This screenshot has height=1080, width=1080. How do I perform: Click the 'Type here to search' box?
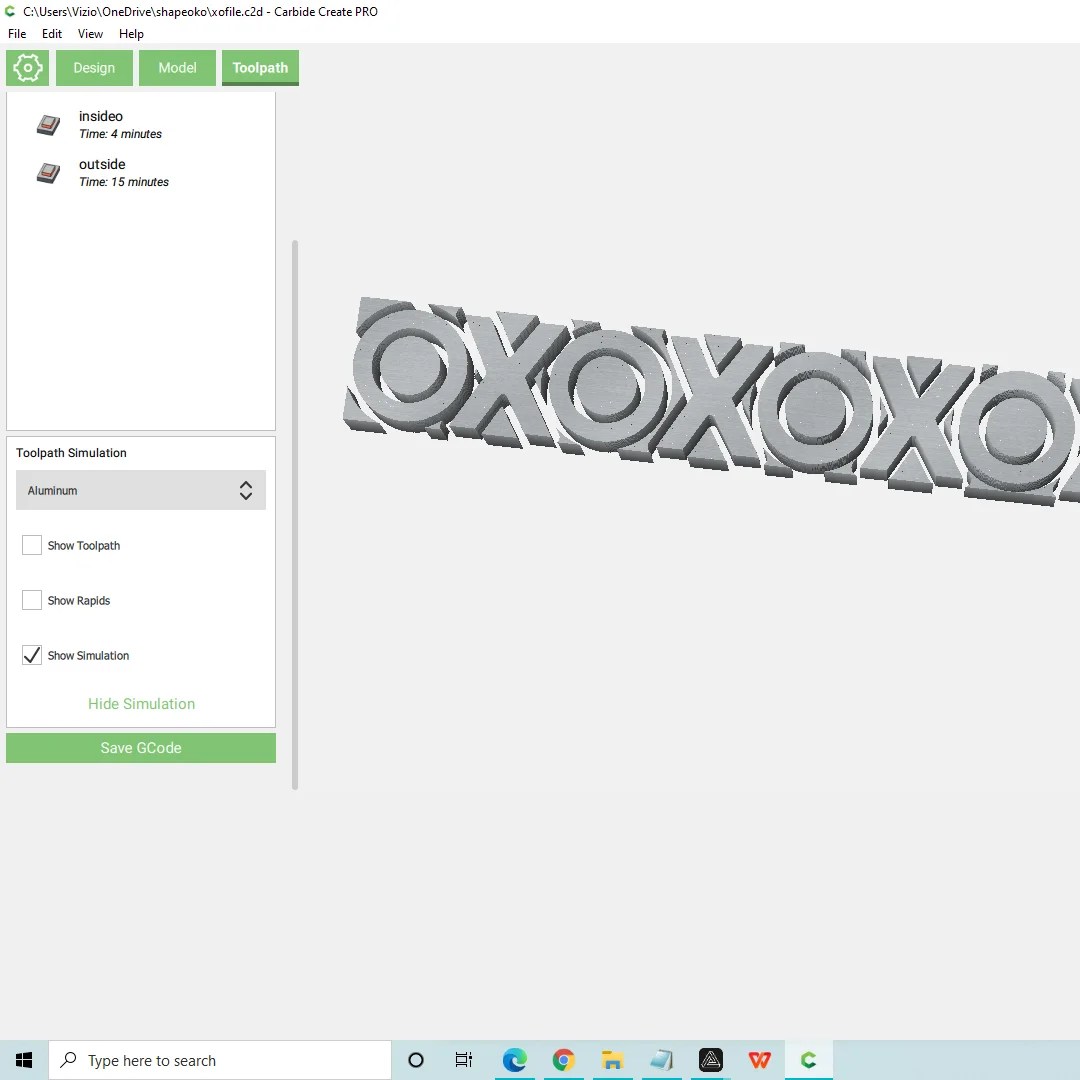(x=220, y=1060)
